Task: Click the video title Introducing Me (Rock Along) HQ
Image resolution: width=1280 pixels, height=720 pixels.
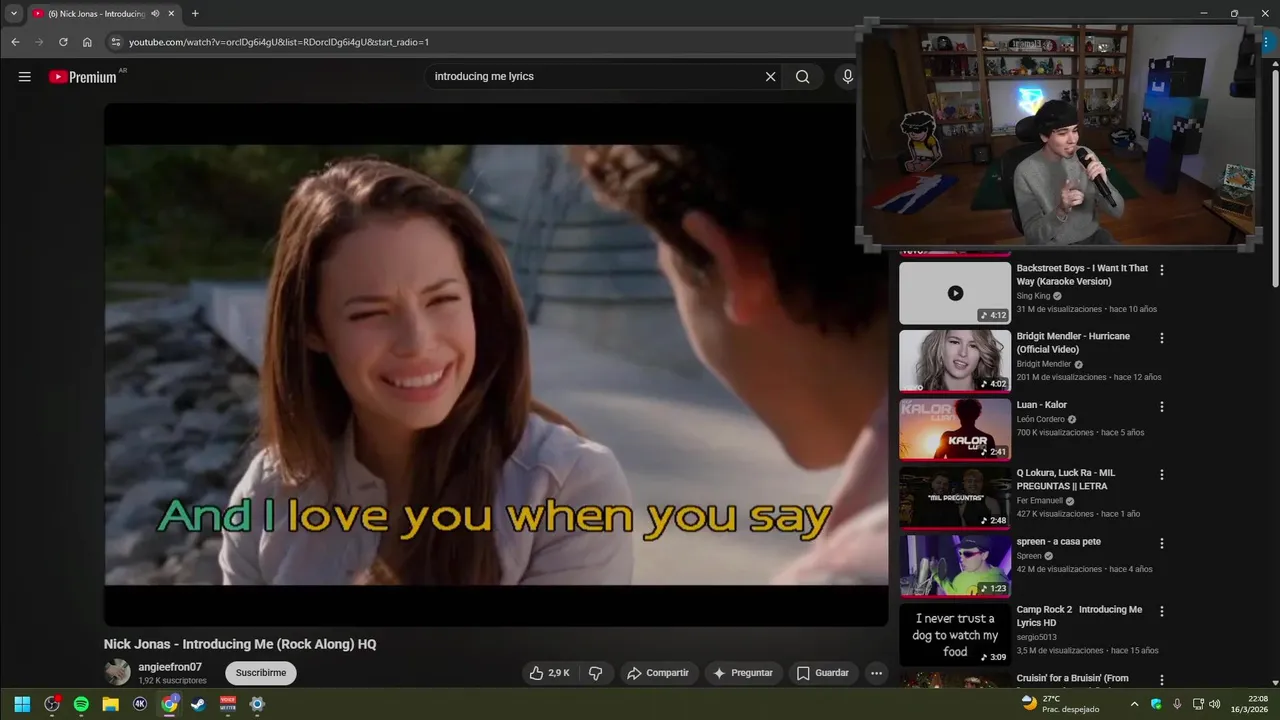Action: [240, 645]
